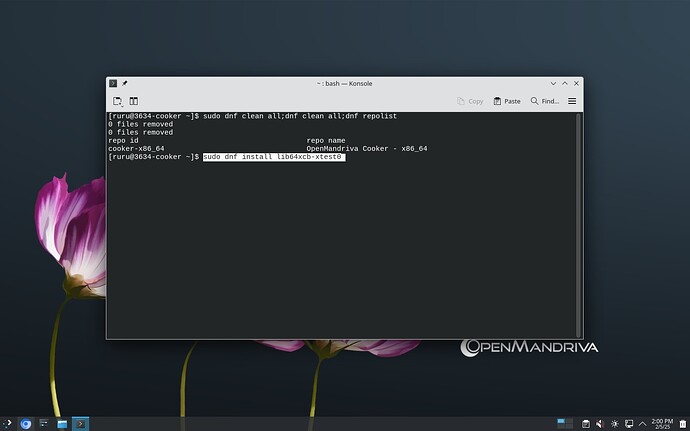690x431 pixels.
Task: Click the New Tab icon in Konsole toolbar
Action: click(x=117, y=101)
